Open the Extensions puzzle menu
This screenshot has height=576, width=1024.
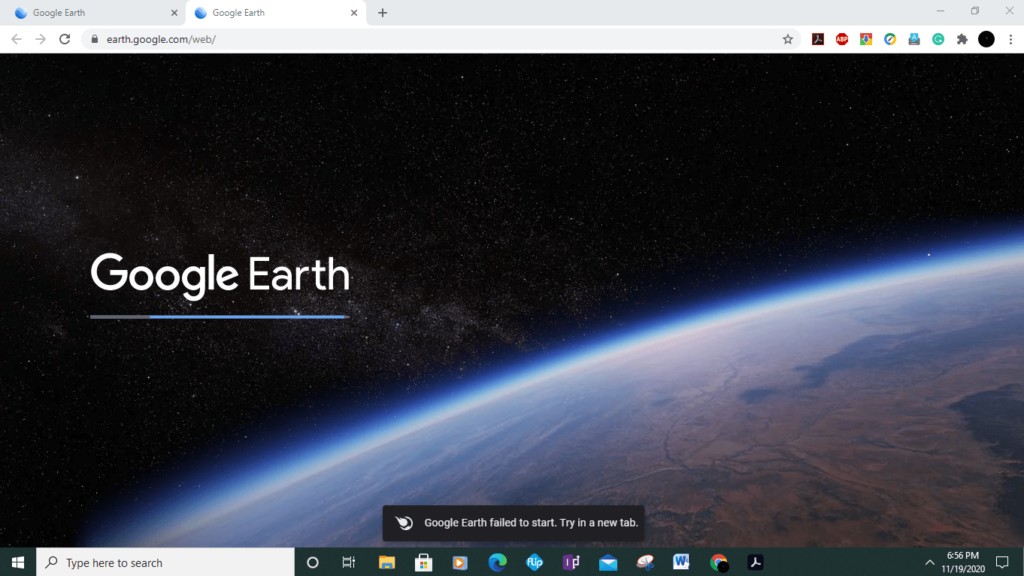[x=962, y=39]
